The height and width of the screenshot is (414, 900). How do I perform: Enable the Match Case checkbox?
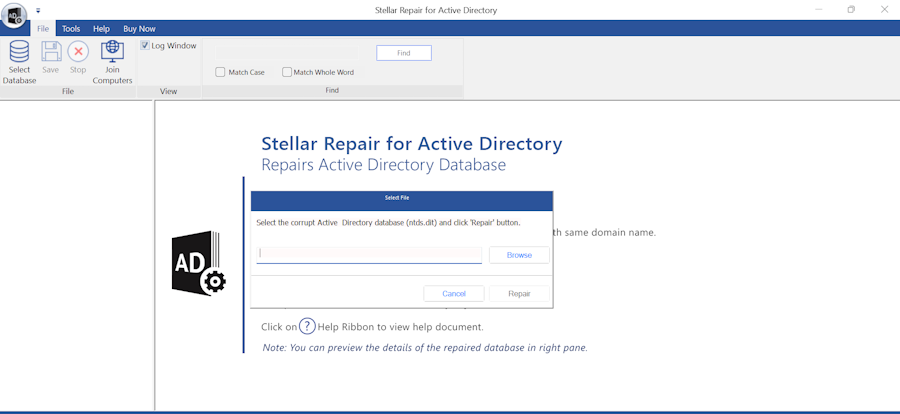pos(220,72)
